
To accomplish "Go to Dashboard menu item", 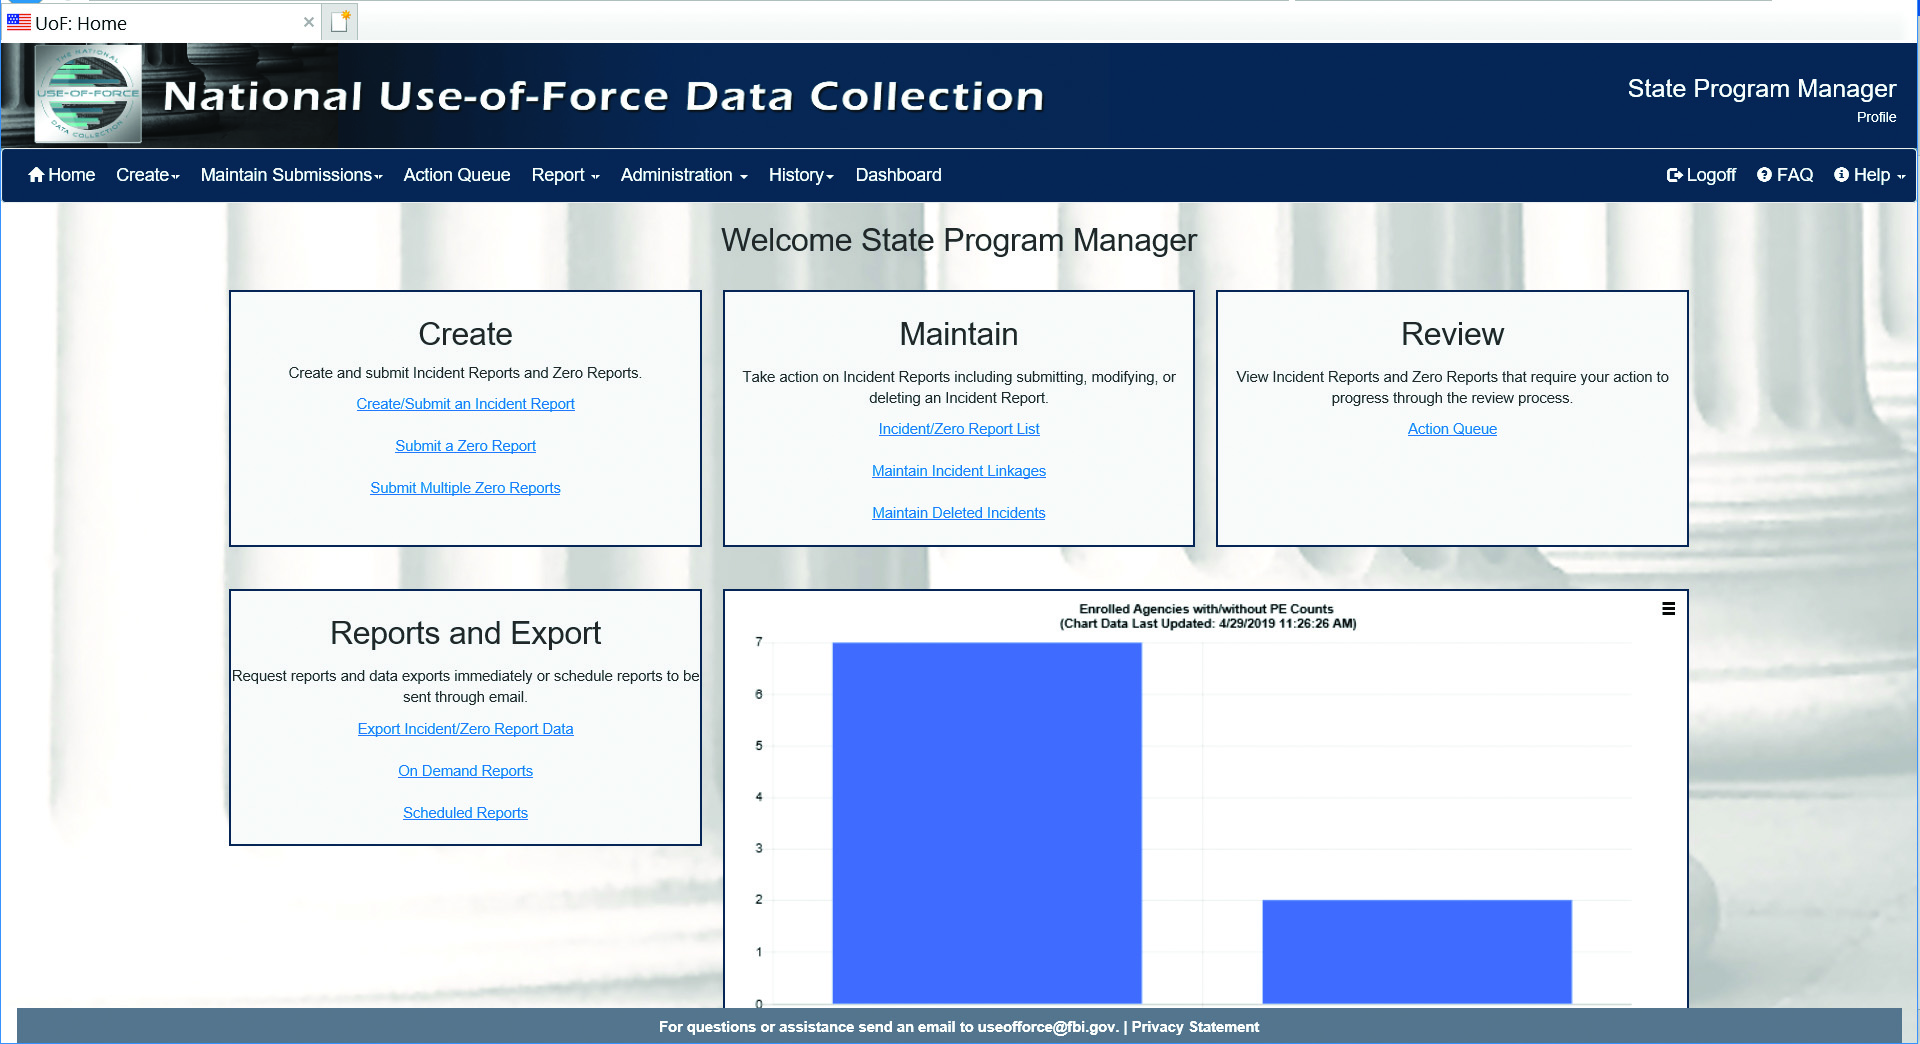I will tap(898, 175).
